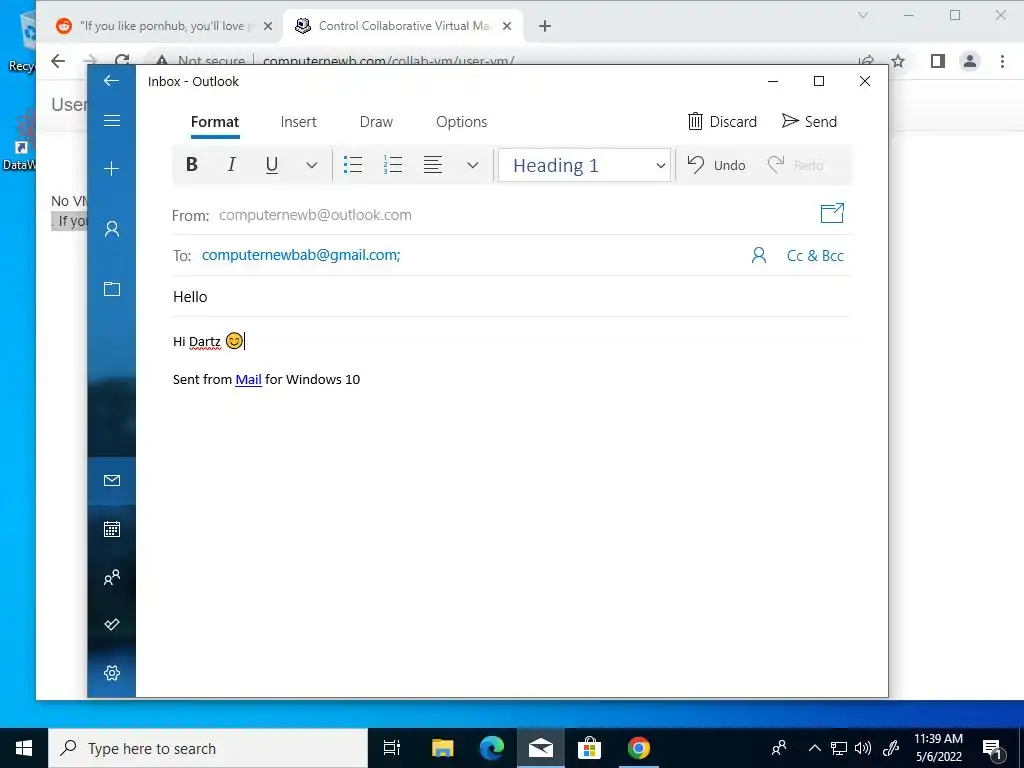Launch Microsoft Edge from taskbar
This screenshot has height=768, width=1024.
[492, 748]
